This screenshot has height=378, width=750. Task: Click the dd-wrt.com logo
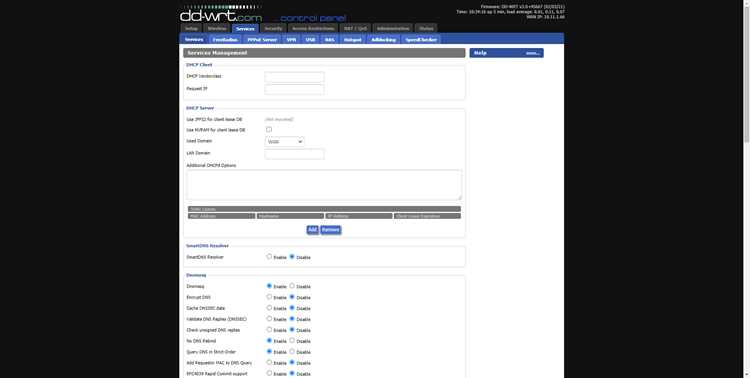coord(221,14)
